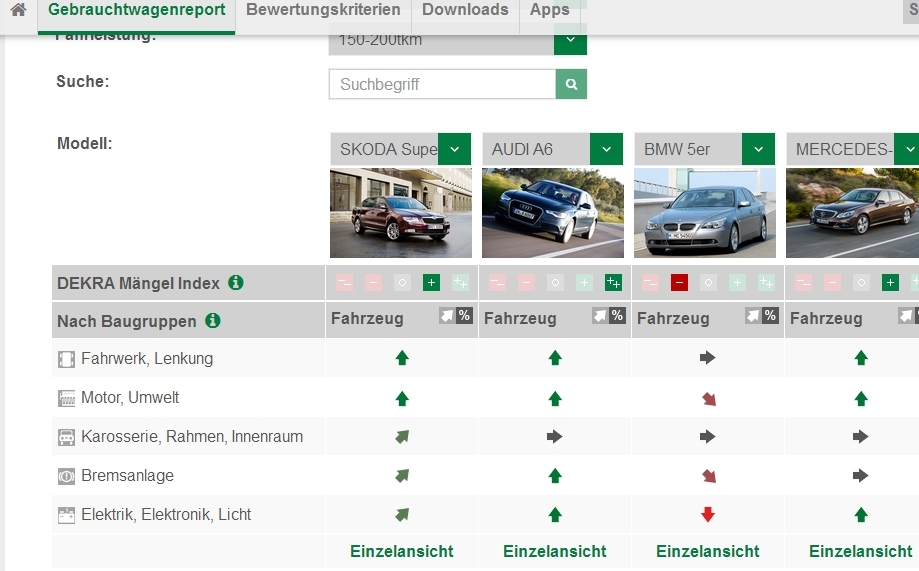Screen dimensions: 919x571
Task: Click Mercedes' Fahrwerk green up arrow
Action: coord(861,358)
